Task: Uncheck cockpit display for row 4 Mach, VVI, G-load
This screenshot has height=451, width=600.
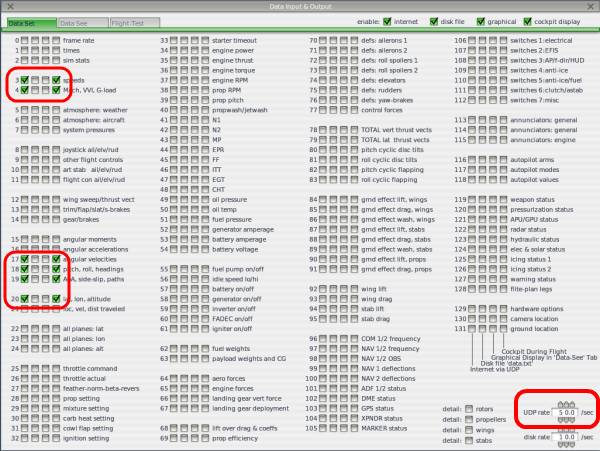Action: [x=56, y=89]
